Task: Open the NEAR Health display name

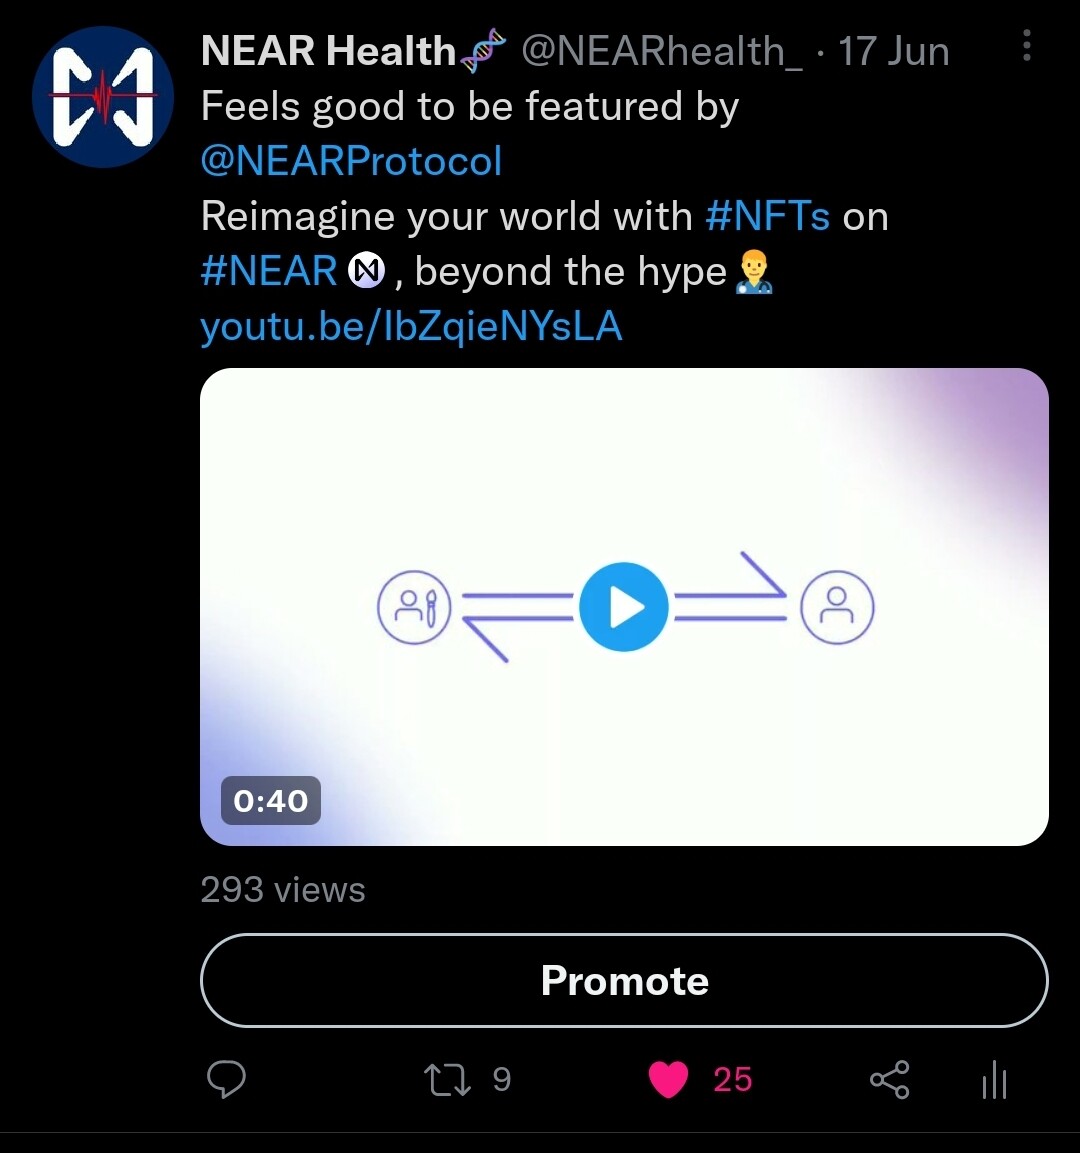Action: click(329, 51)
